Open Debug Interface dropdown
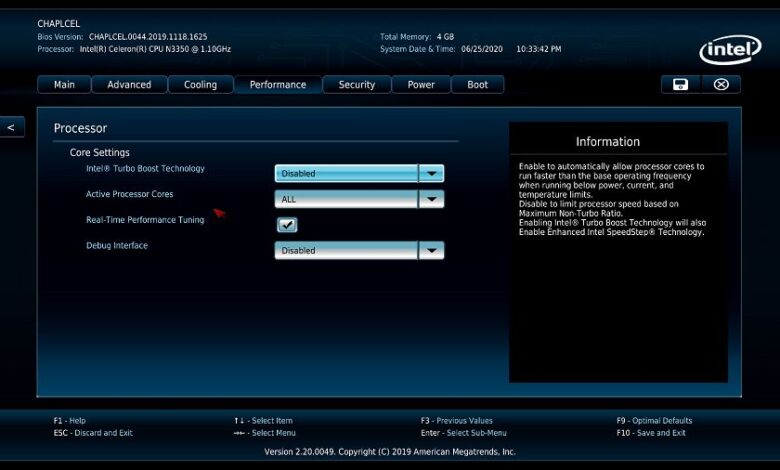The height and width of the screenshot is (470, 780). coord(359,250)
